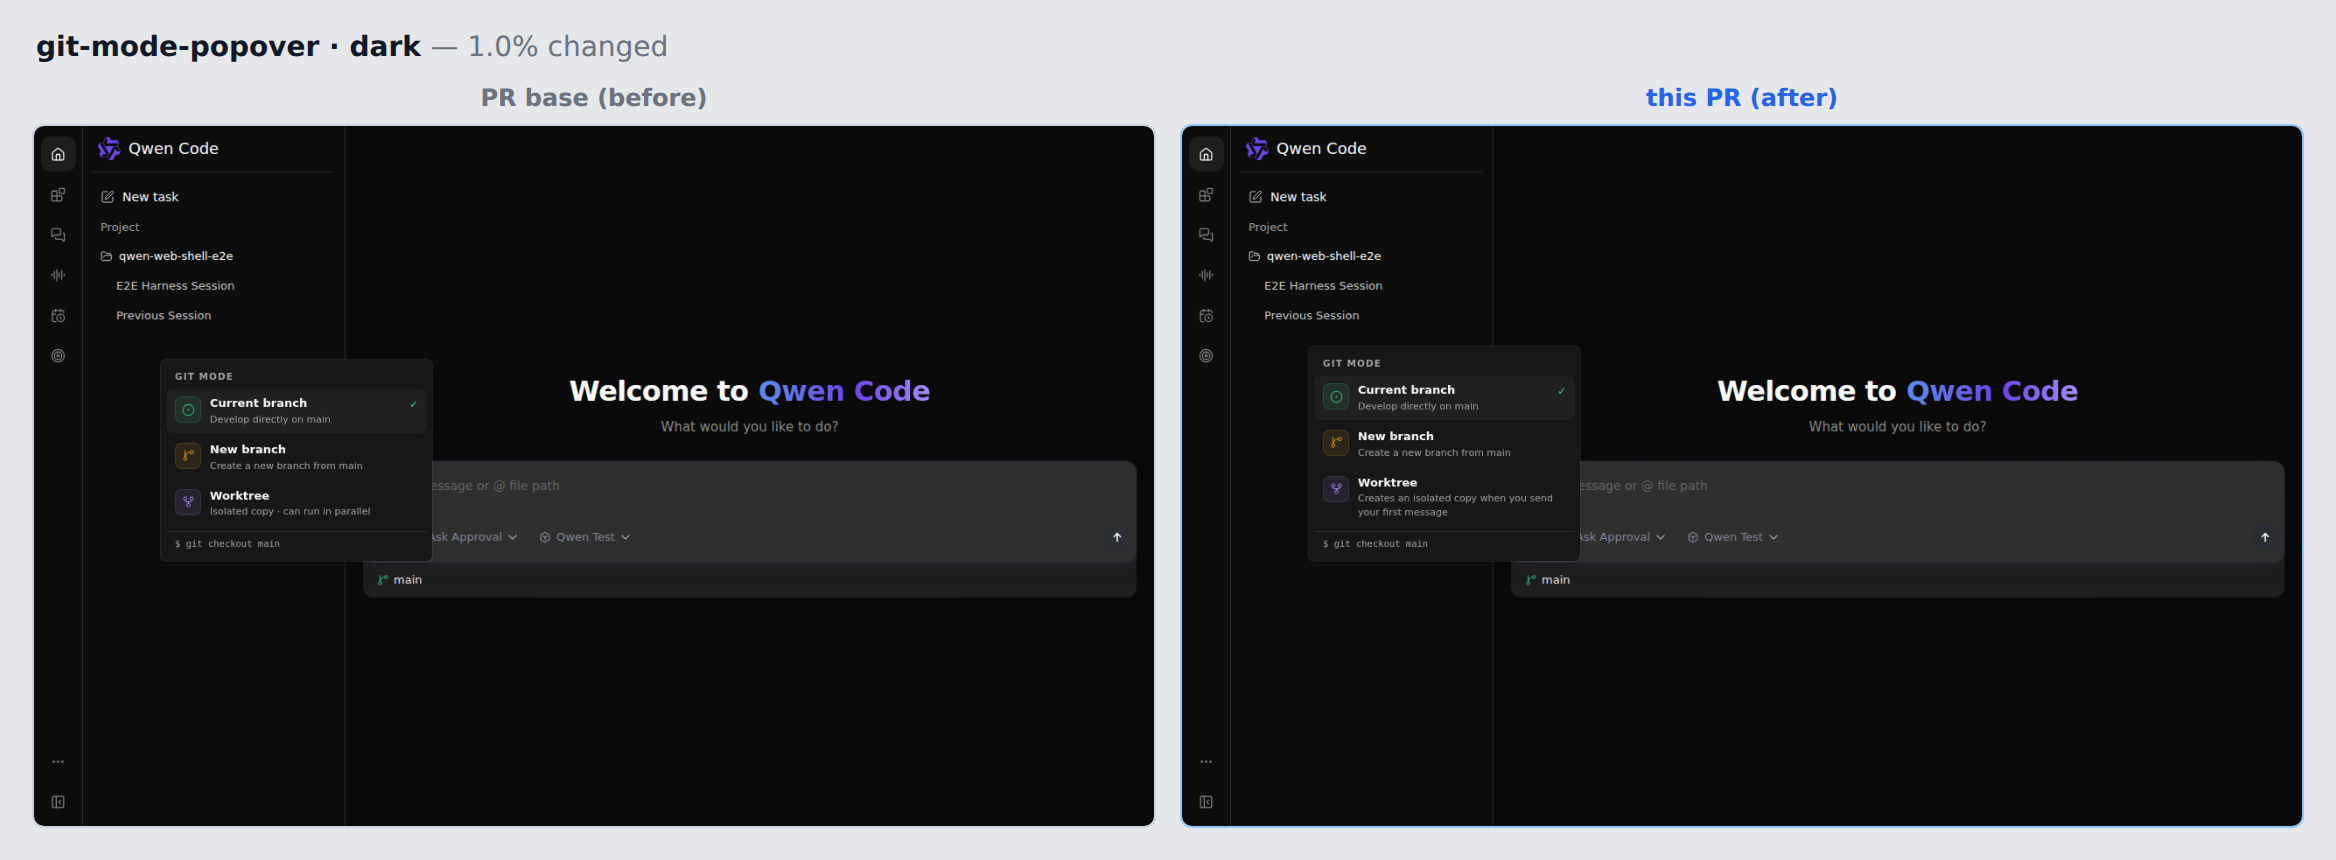
Task: Select the Current branch git mode in the after panel
Action: tap(1444, 398)
